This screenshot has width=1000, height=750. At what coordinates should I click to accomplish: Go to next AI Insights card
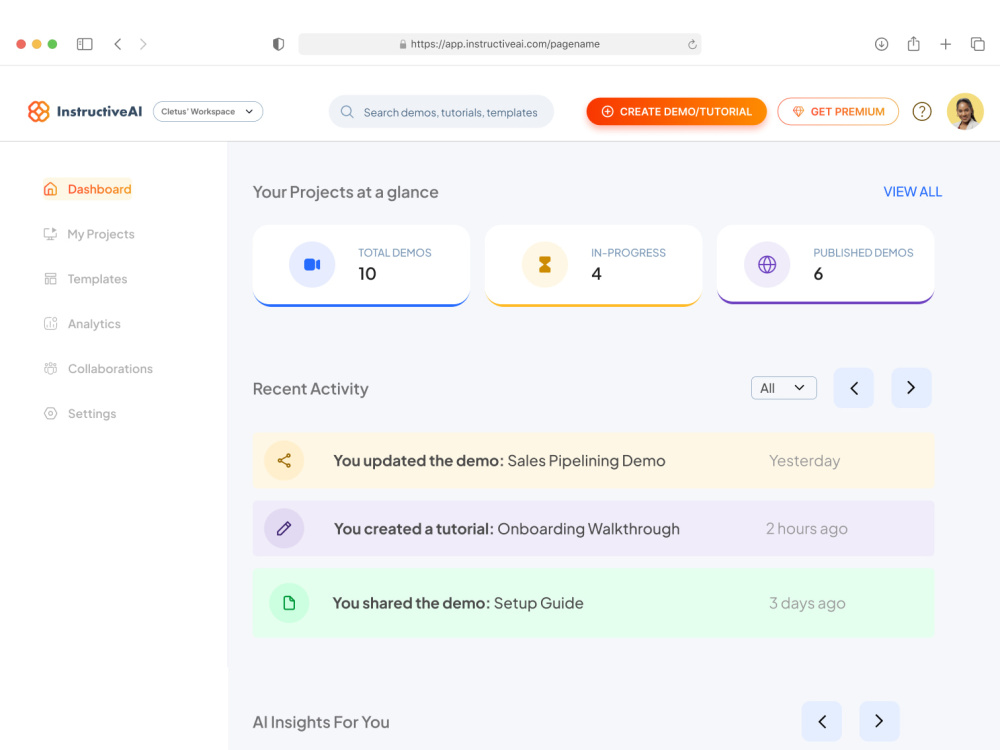[x=879, y=721]
